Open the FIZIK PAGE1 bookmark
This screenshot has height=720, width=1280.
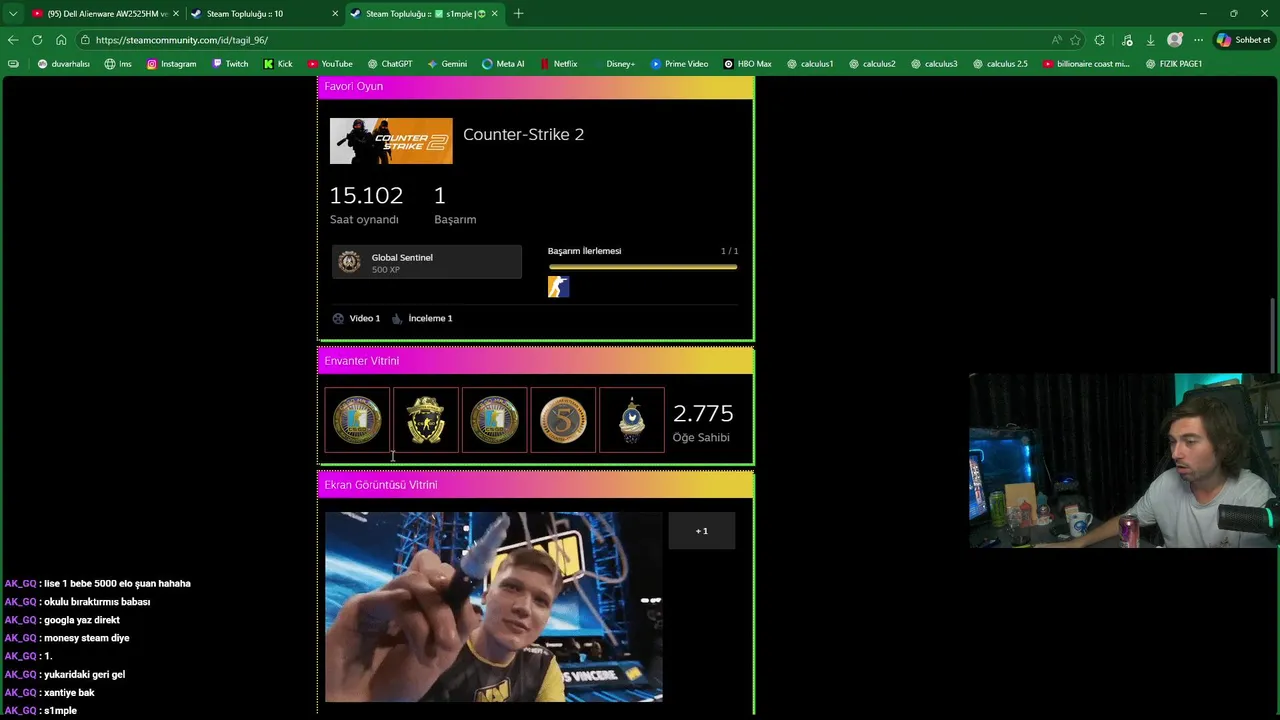[1174, 64]
